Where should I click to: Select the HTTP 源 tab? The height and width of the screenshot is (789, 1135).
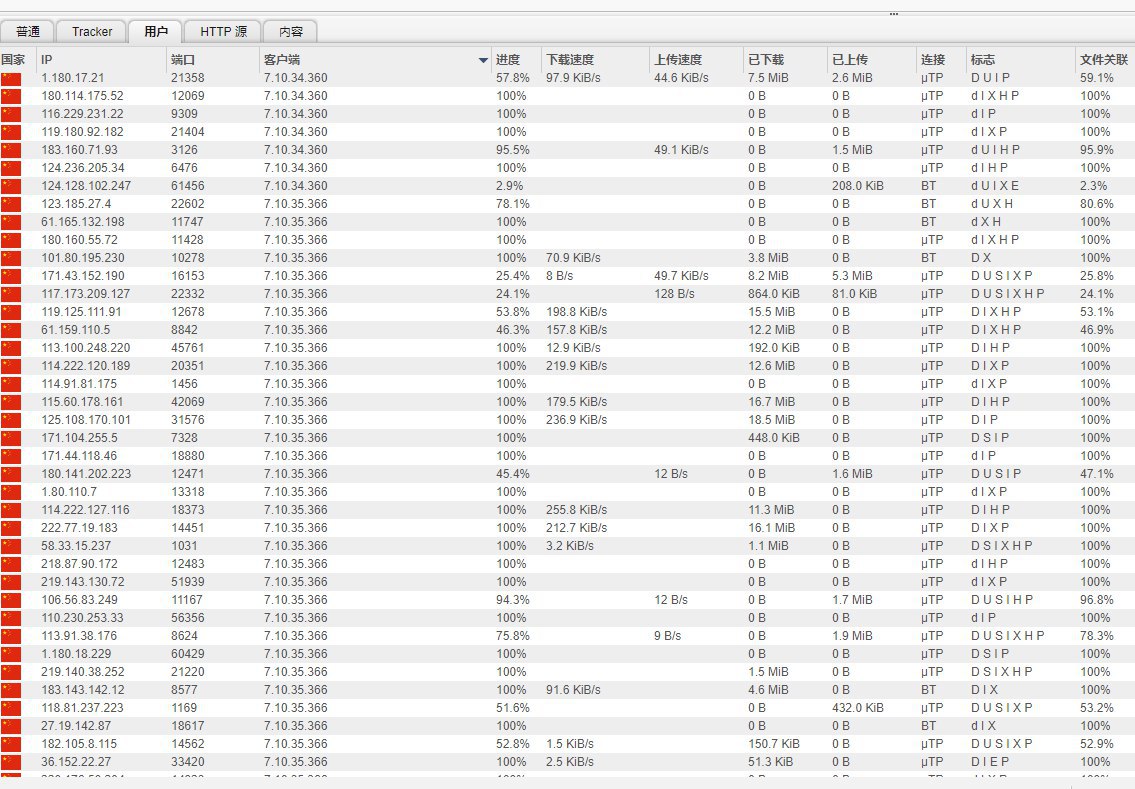(x=223, y=32)
